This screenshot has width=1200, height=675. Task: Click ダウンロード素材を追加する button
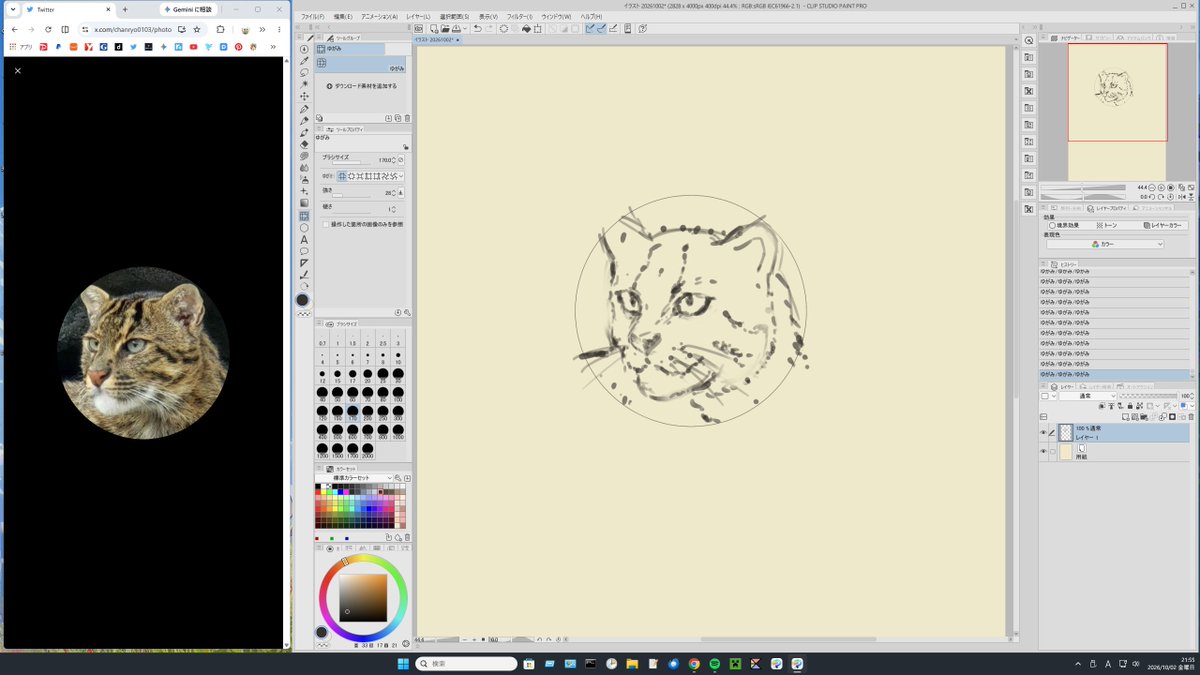(362, 86)
